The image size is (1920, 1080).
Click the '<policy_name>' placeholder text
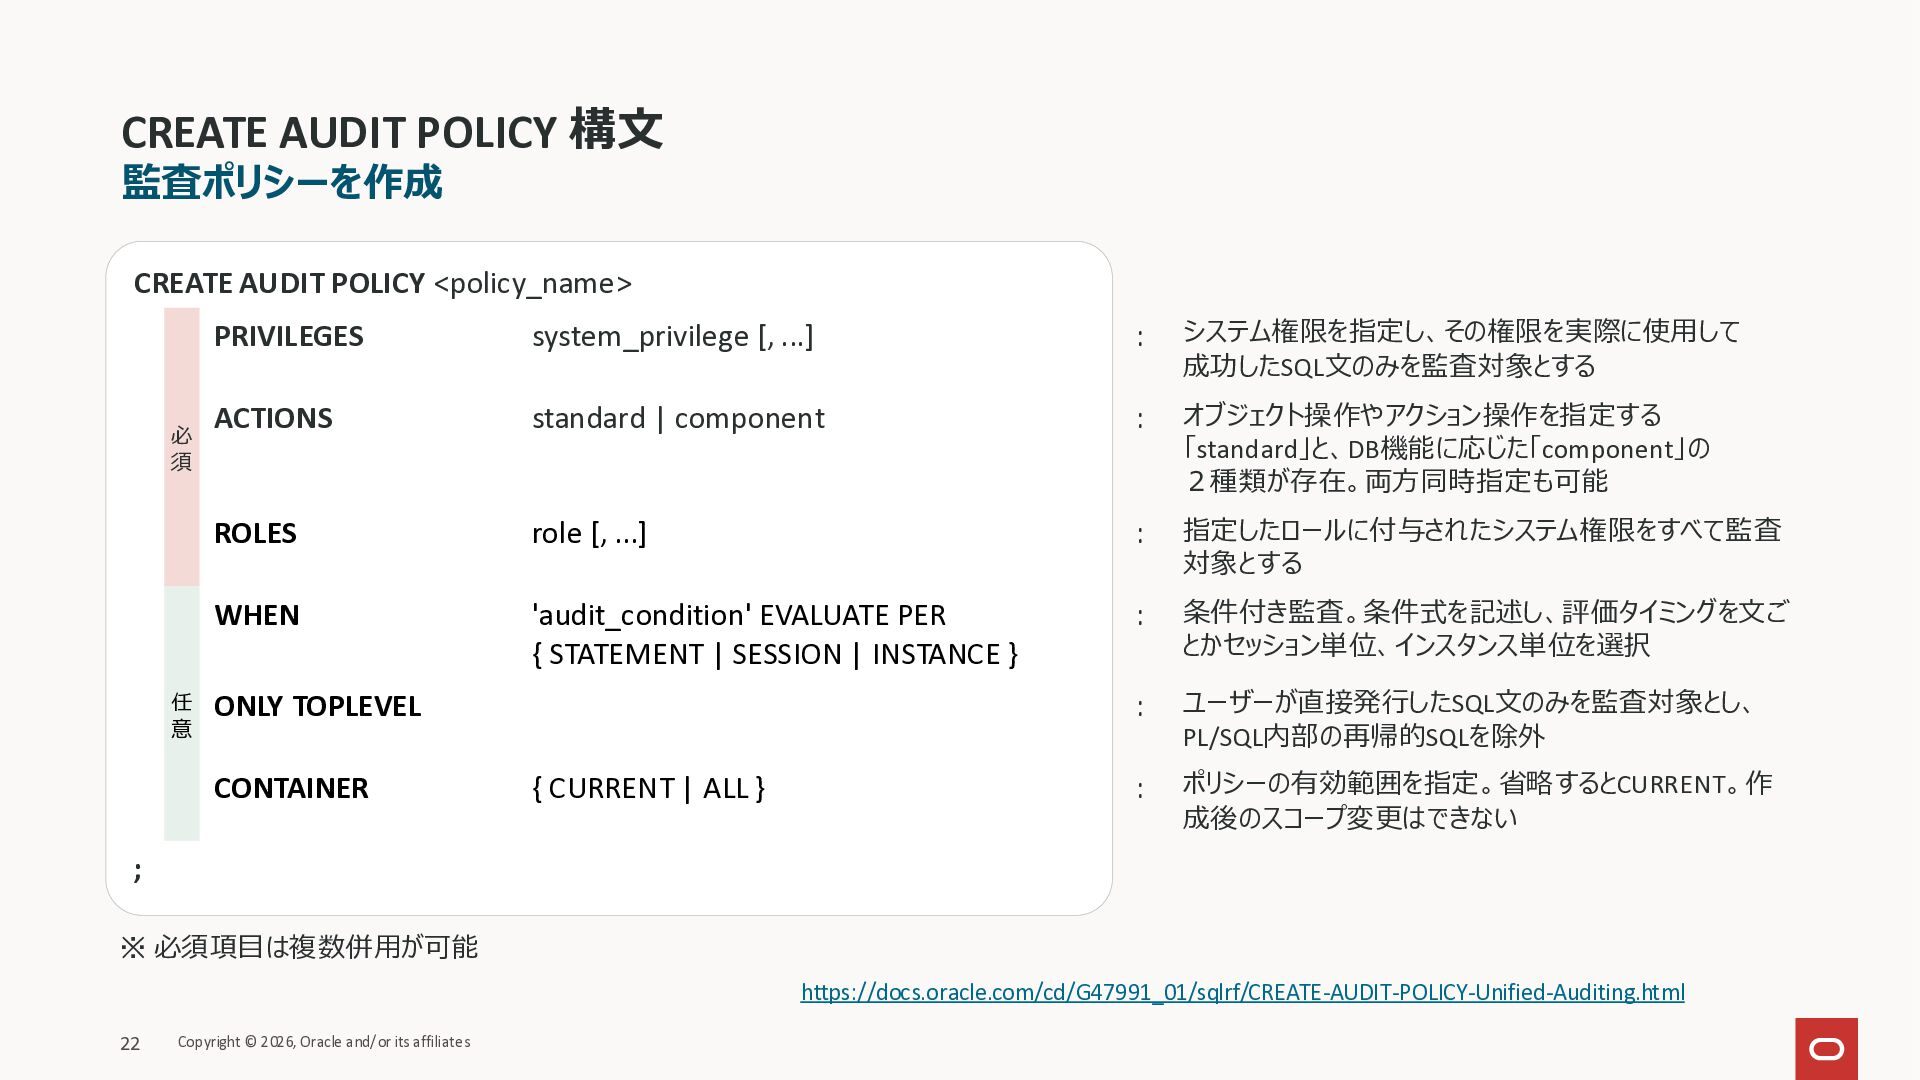pos(533,284)
